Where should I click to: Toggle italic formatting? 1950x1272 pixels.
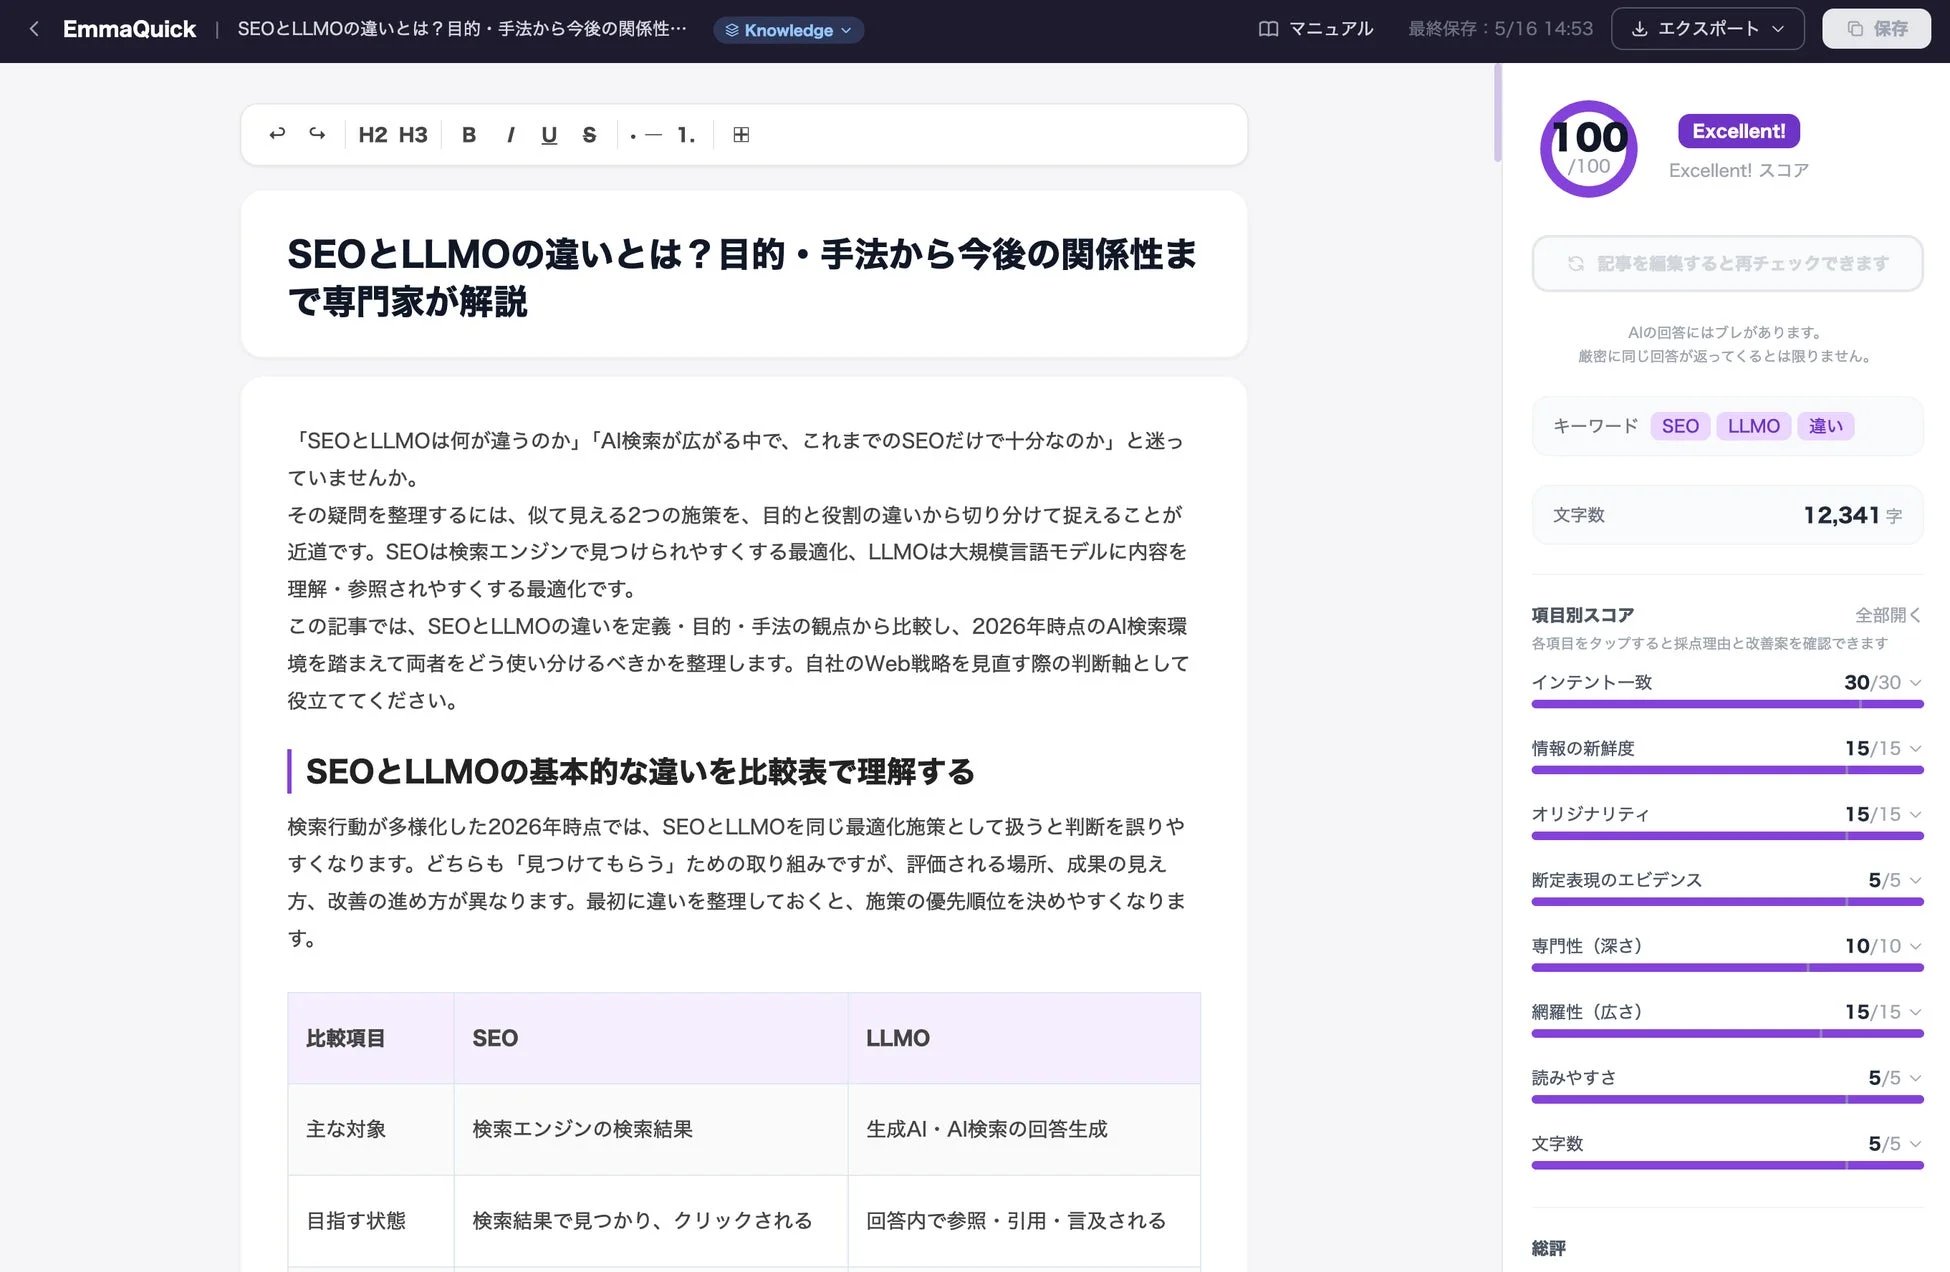[x=510, y=135]
